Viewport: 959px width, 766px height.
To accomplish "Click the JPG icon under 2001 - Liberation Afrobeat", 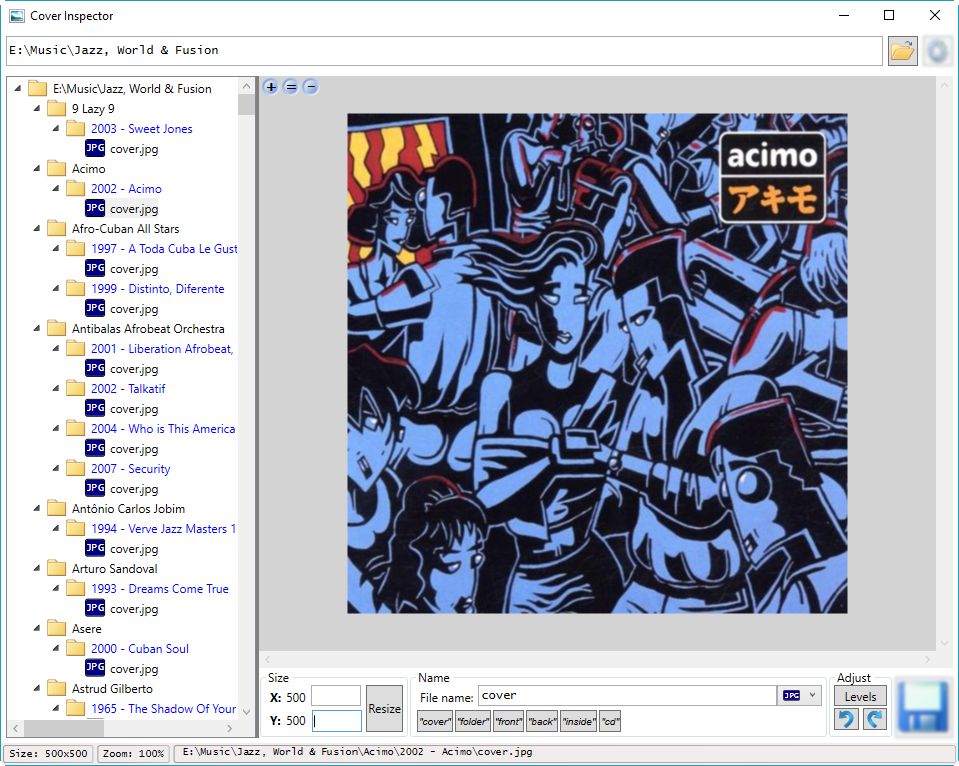I will (95, 368).
